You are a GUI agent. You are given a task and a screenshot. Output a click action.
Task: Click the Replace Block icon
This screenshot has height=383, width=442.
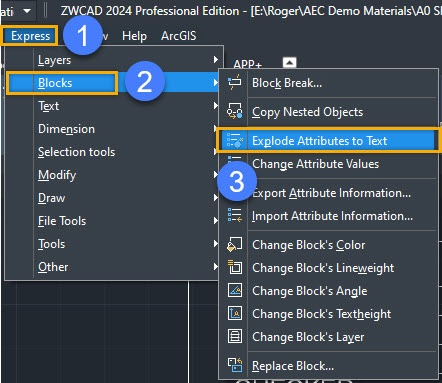click(235, 365)
